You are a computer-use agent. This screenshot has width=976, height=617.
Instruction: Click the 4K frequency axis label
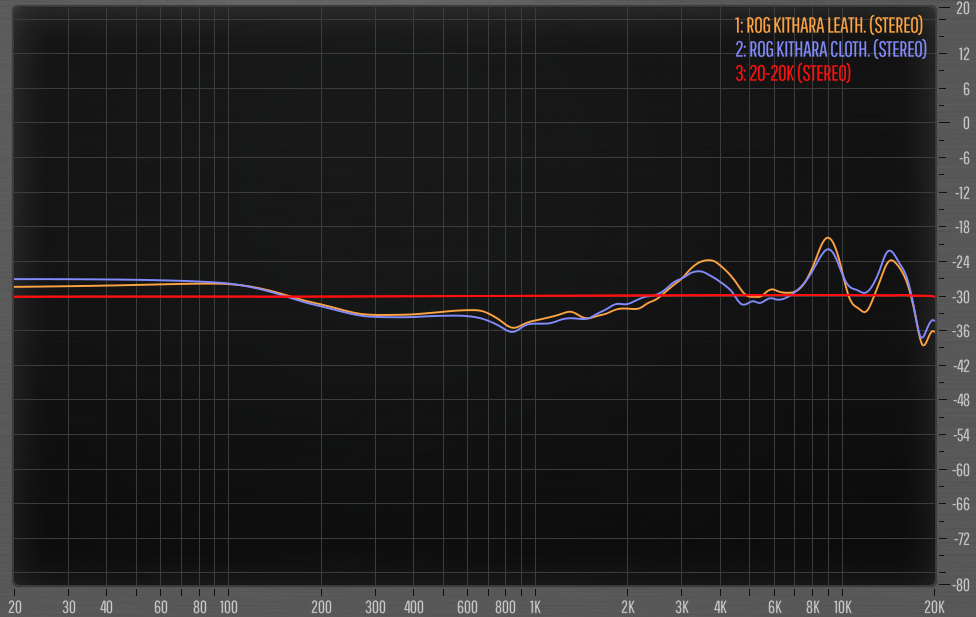[x=719, y=607]
